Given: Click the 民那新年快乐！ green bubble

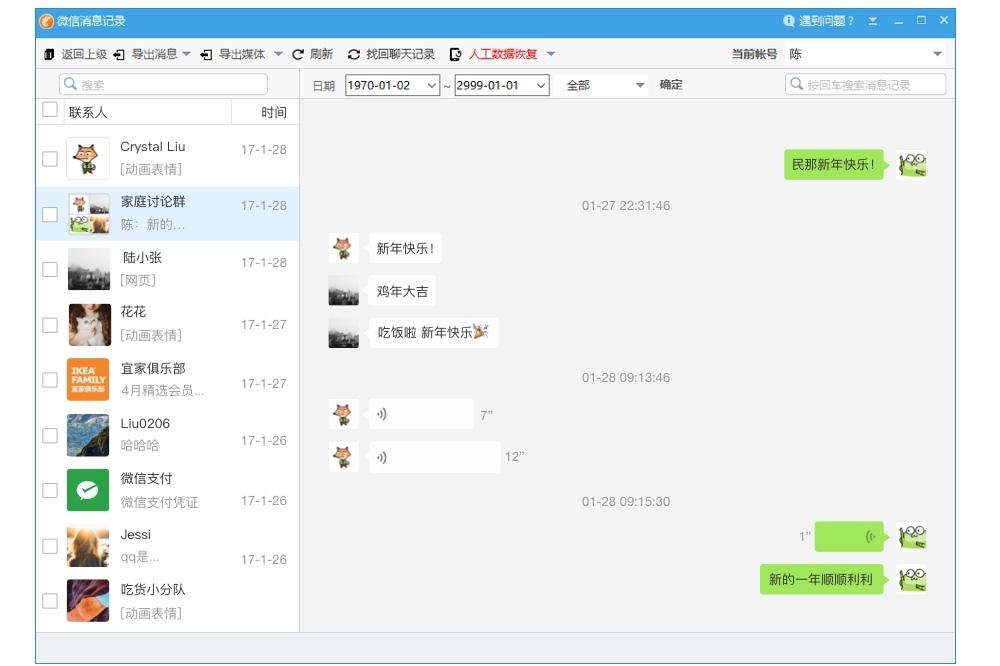Looking at the screenshot, I should [834, 165].
